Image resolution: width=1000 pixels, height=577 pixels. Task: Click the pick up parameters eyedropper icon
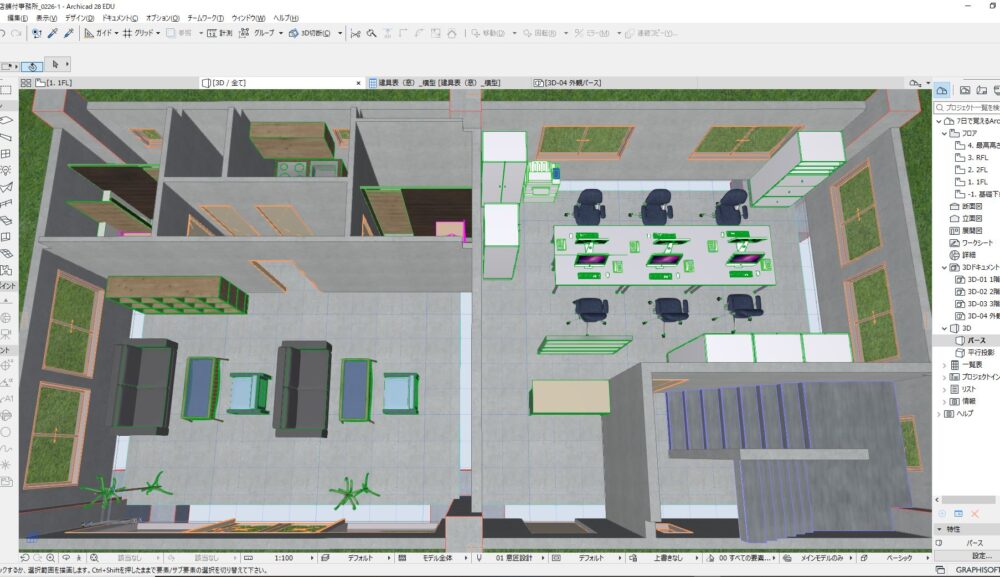pos(52,33)
